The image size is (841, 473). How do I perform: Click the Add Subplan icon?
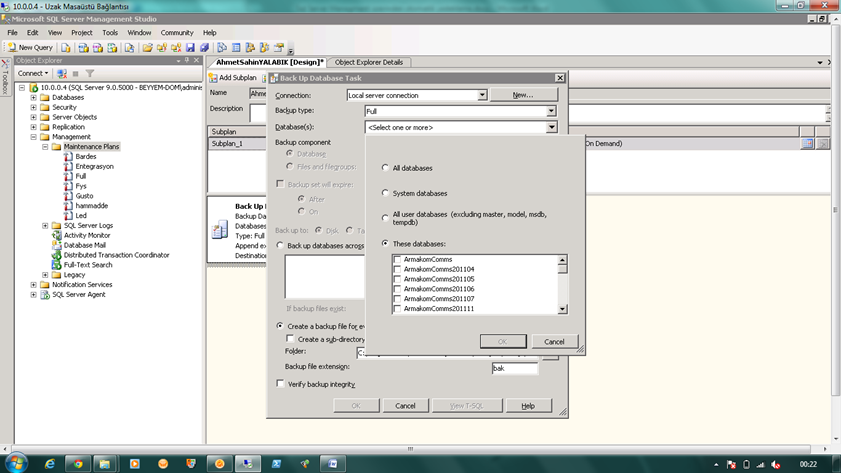213,78
